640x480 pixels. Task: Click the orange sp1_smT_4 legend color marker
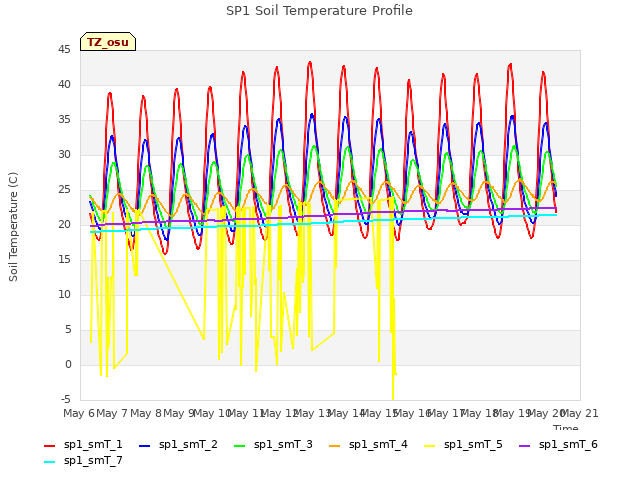click(335, 446)
